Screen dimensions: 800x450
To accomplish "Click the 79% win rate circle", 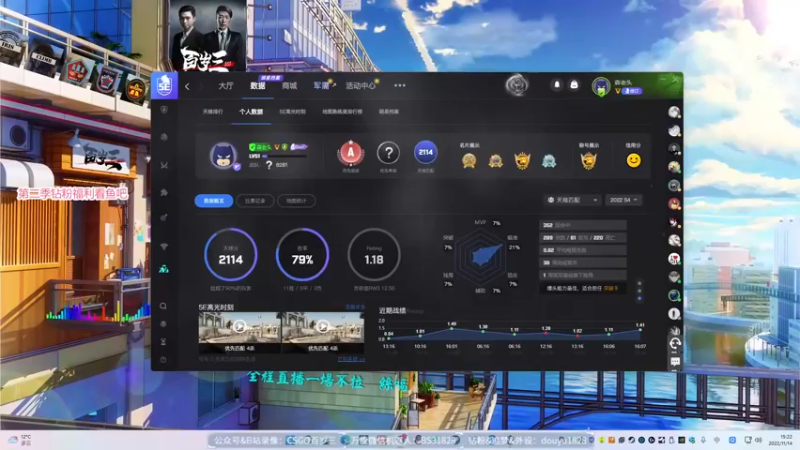I will 302,255.
